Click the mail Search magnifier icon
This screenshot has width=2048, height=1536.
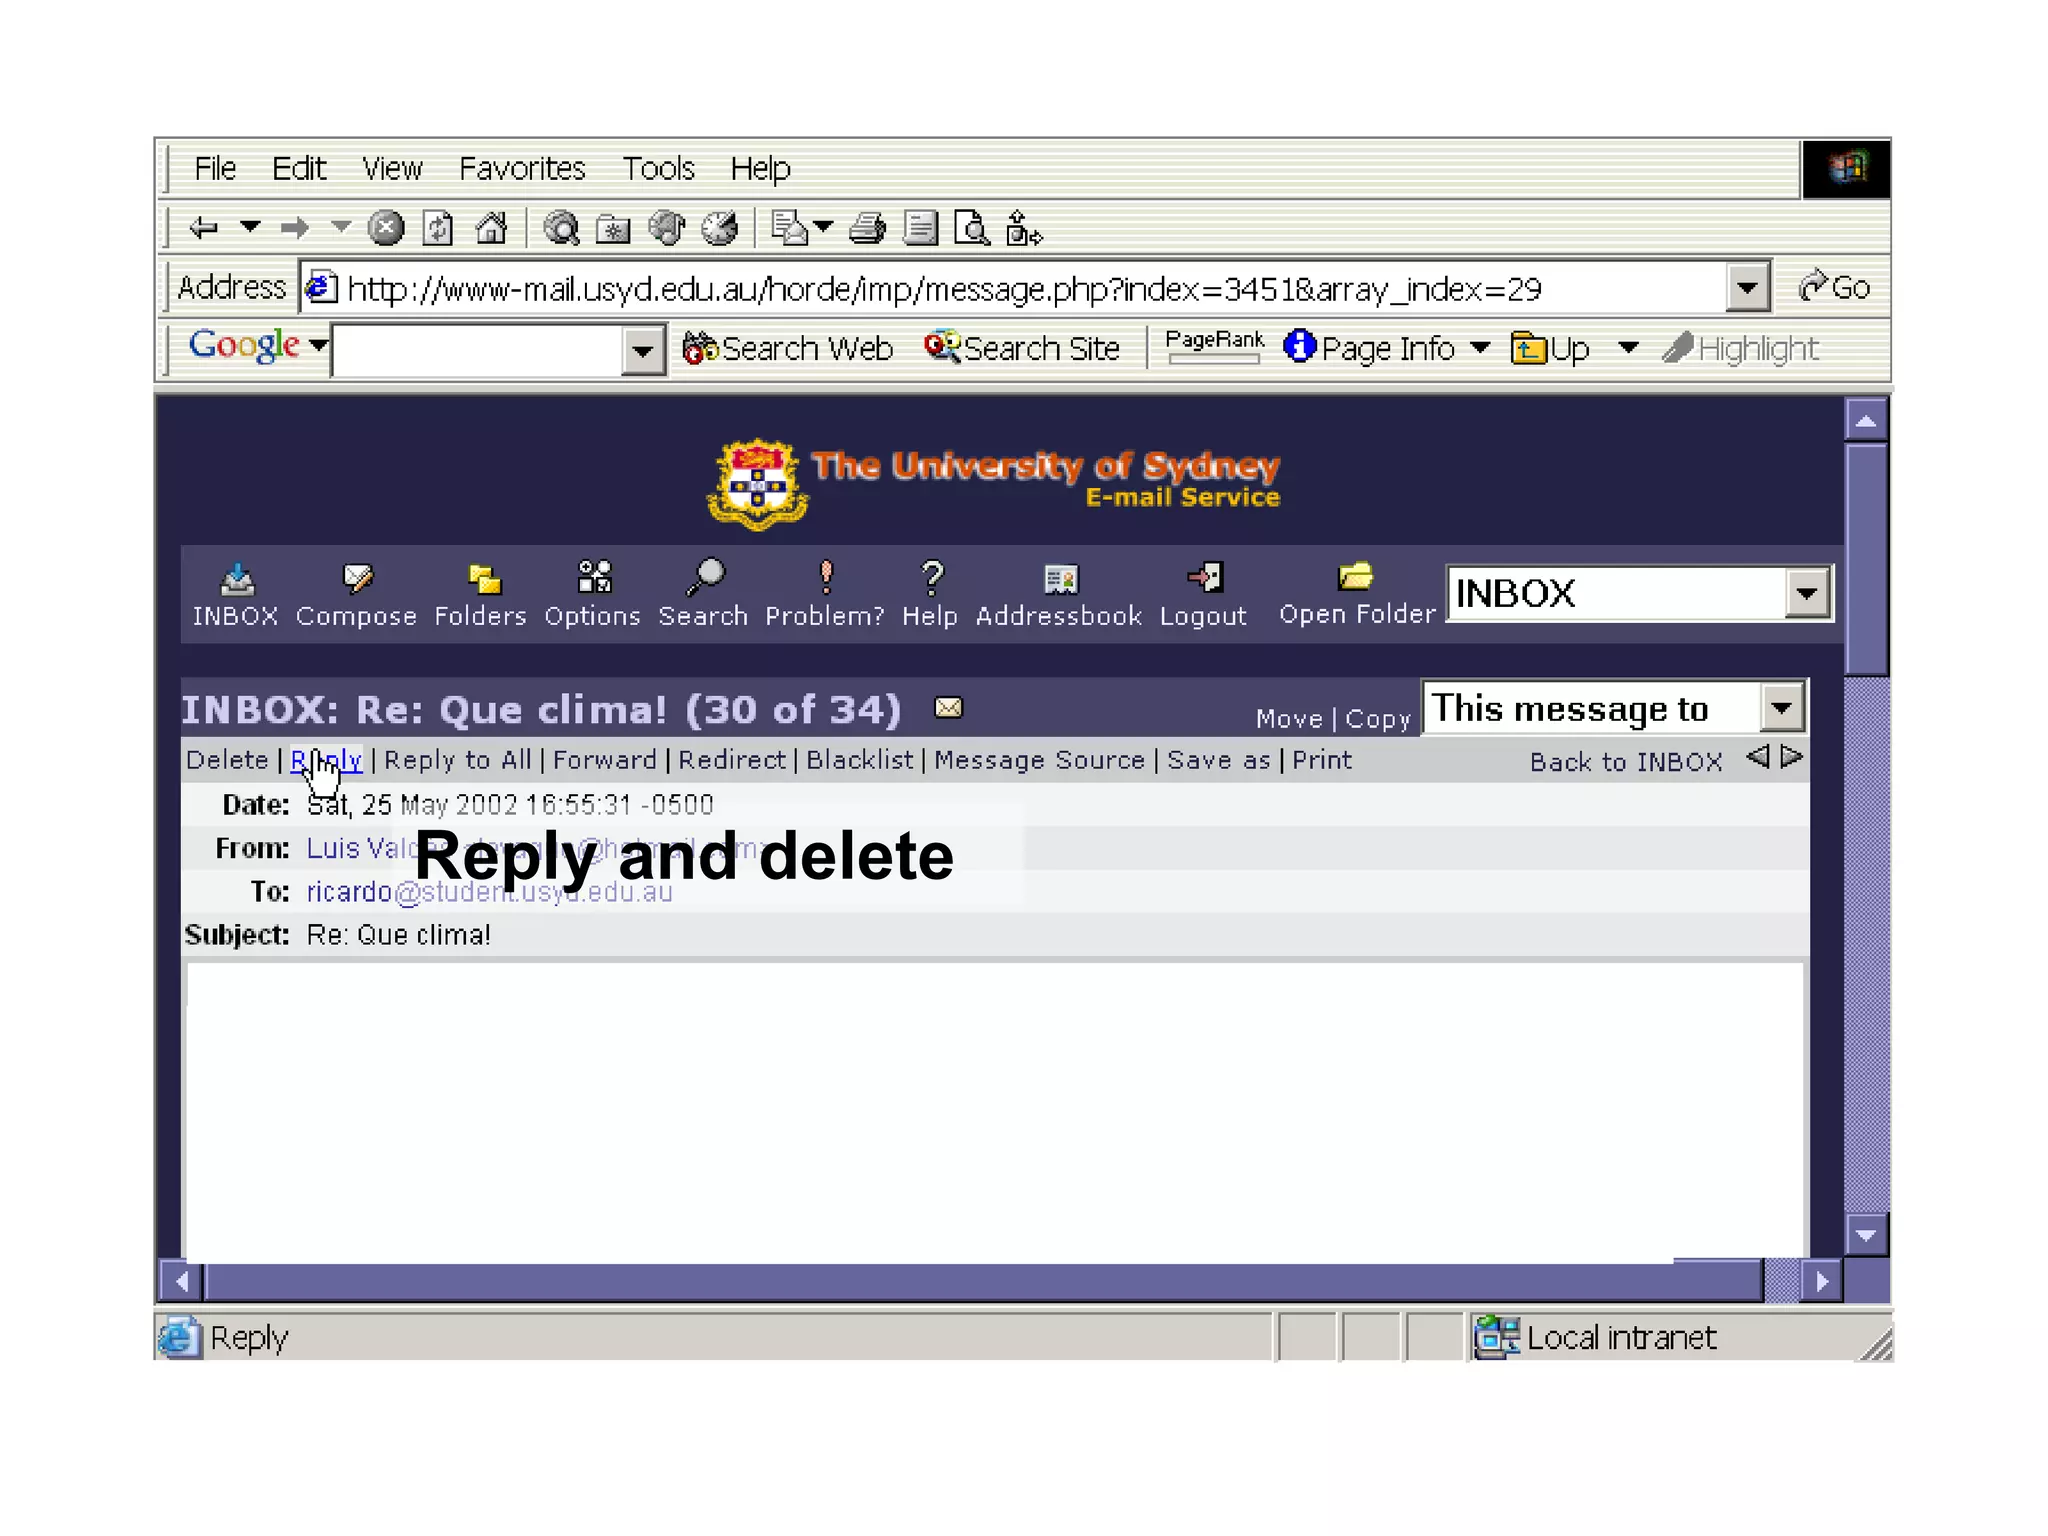click(x=704, y=577)
